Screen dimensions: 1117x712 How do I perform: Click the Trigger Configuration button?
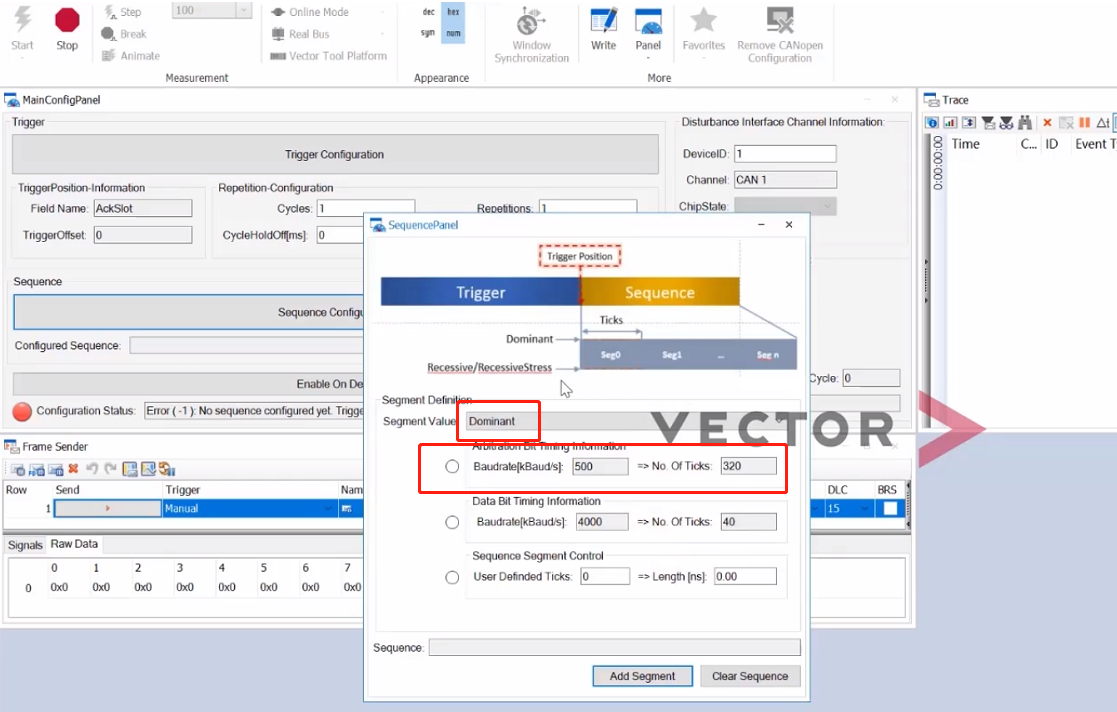(x=335, y=154)
